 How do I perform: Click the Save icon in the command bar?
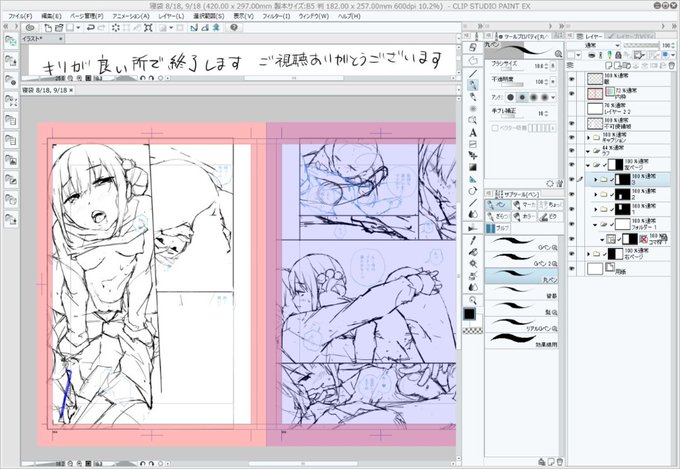[x=69, y=28]
